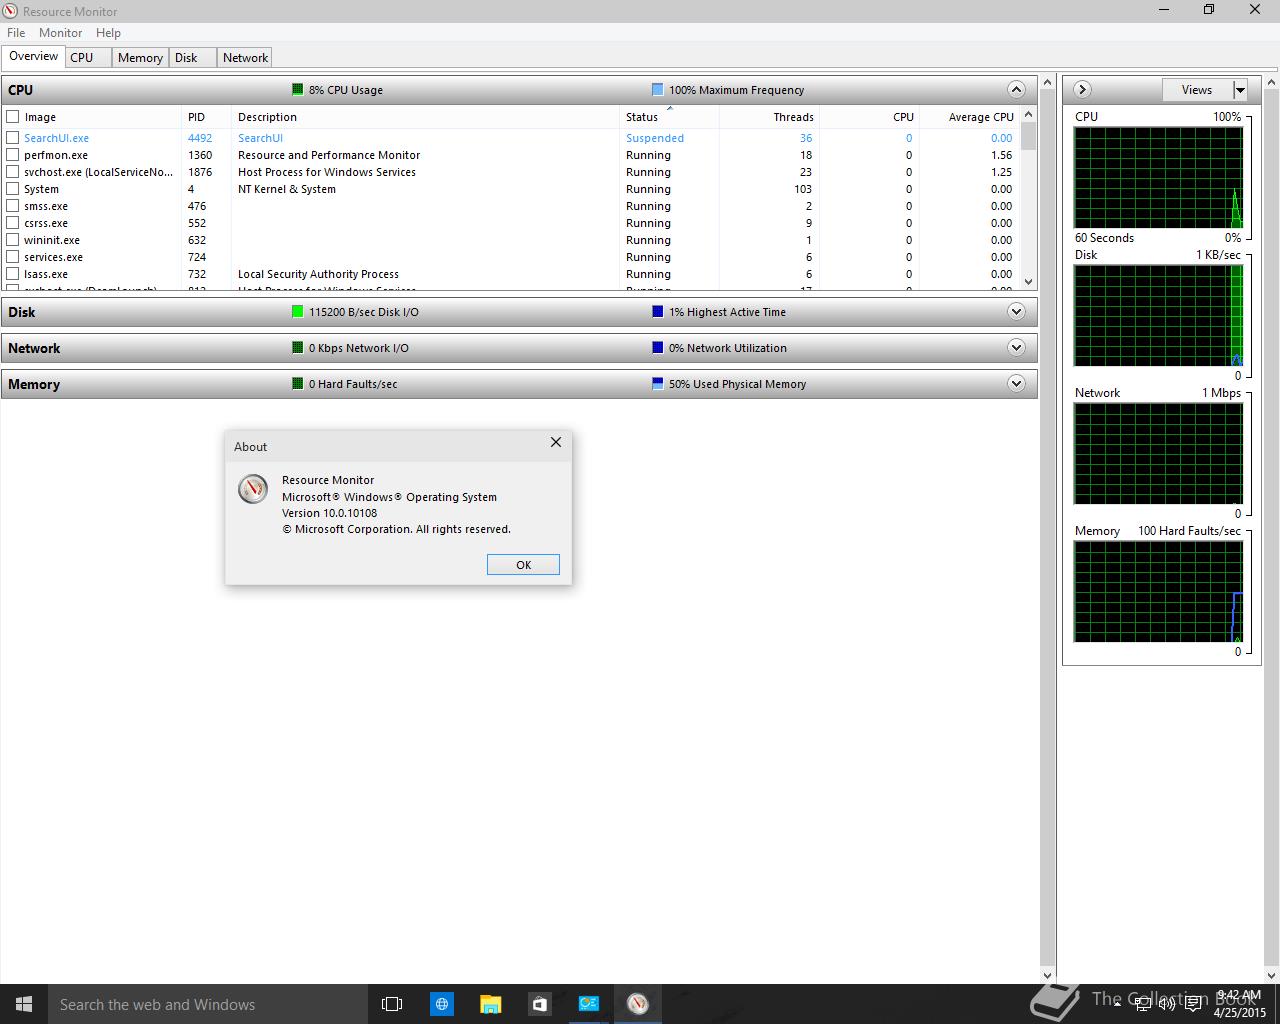Screen dimensions: 1280x1024
Task: Click green CPU Usage indicator square
Action: point(297,89)
